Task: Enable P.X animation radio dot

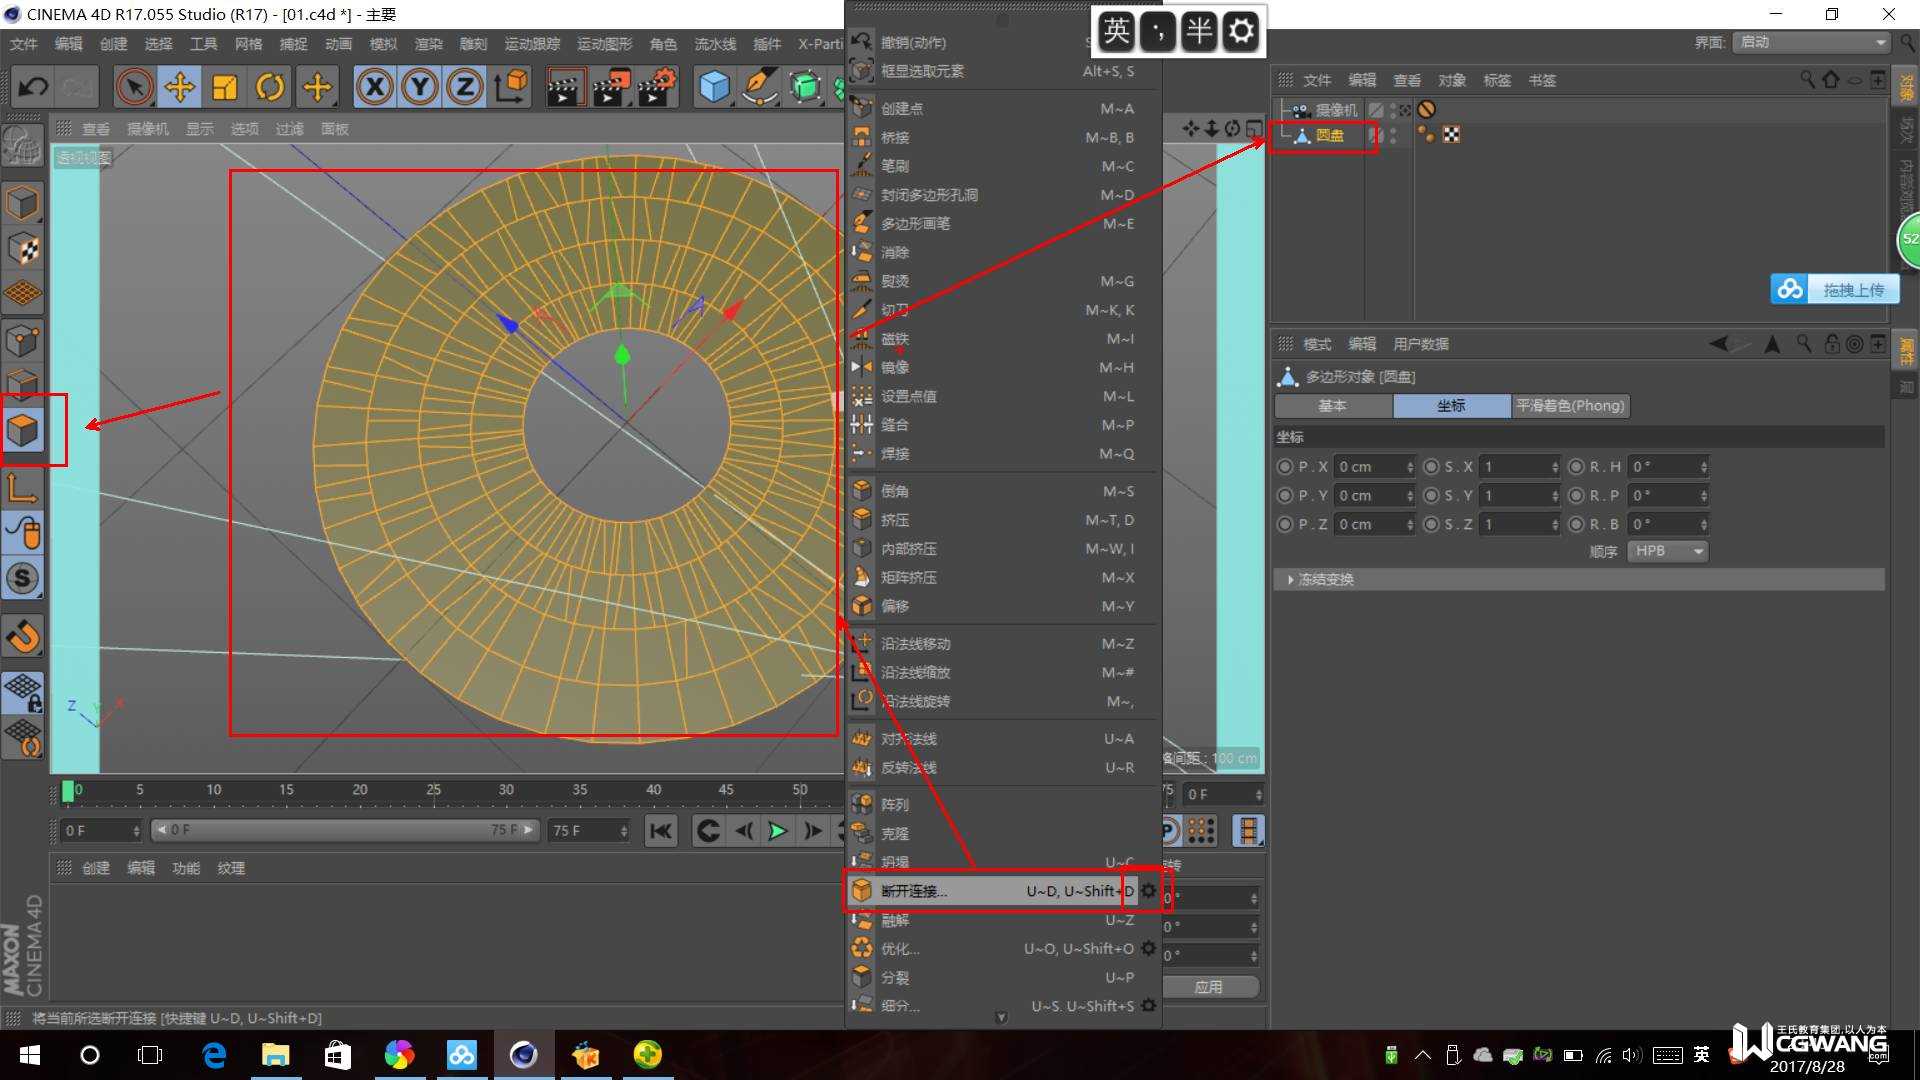Action: coord(1285,467)
